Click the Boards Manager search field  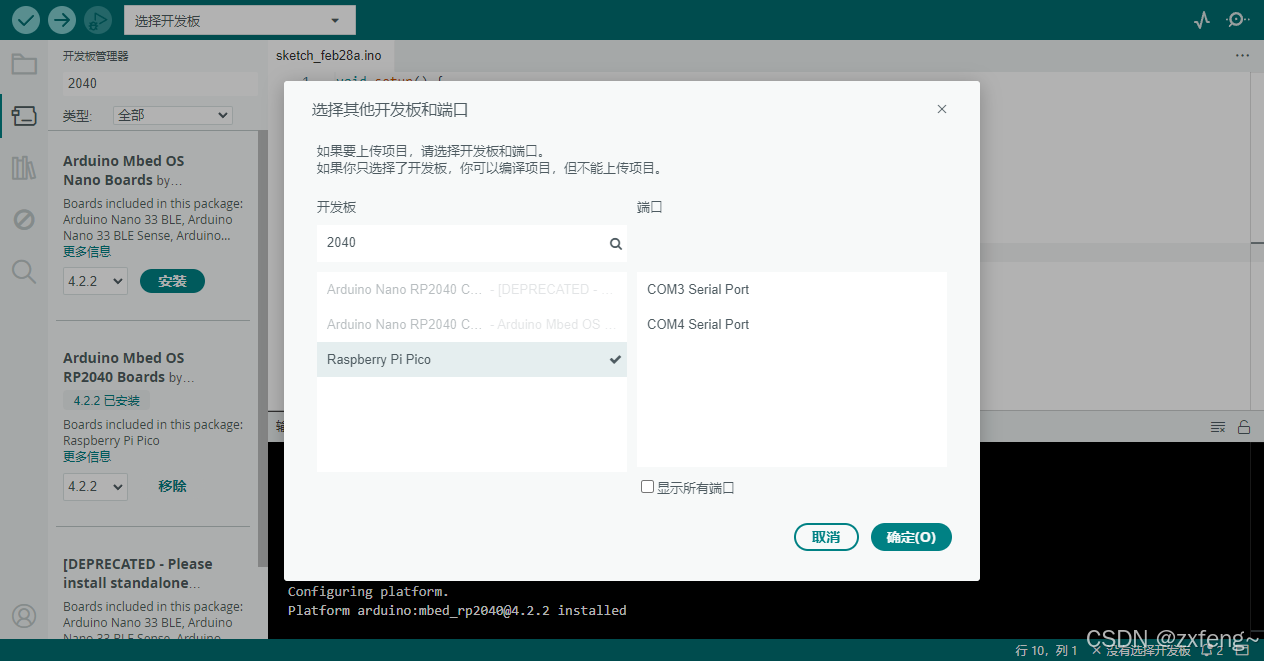[x=160, y=84]
